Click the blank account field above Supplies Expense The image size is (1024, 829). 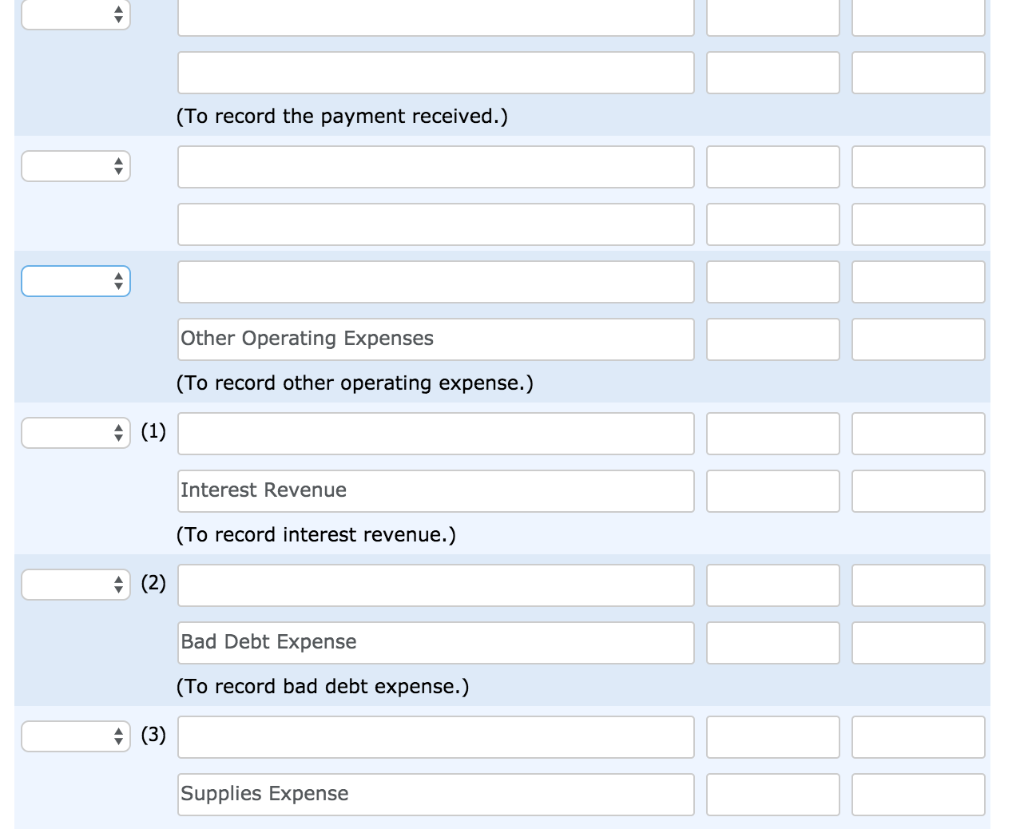pos(436,736)
